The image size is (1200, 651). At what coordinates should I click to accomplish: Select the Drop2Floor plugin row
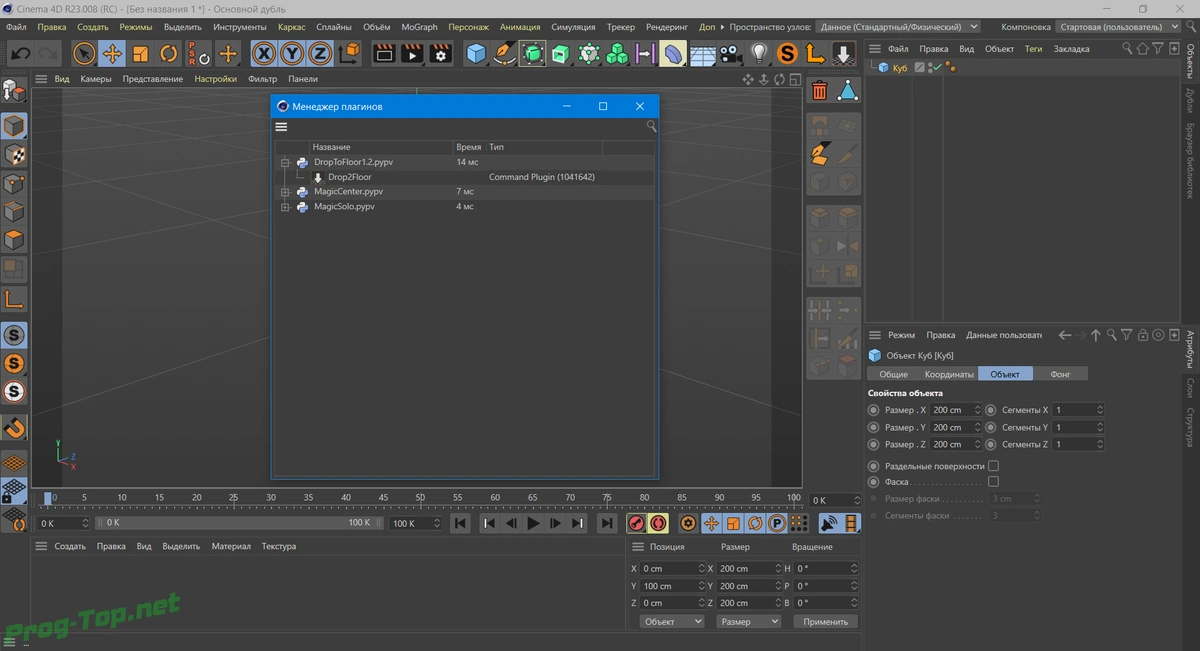point(464,177)
